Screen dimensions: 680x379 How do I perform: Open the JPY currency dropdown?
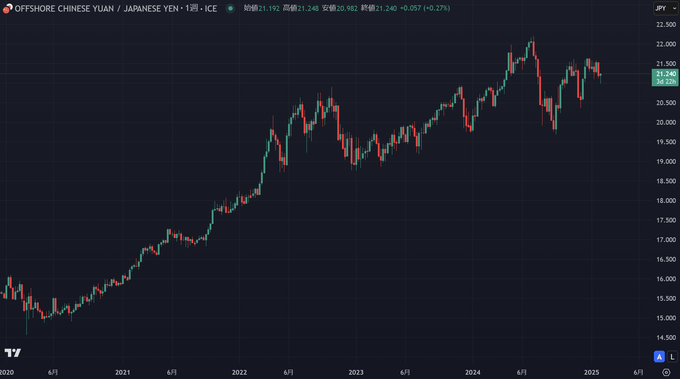tap(666, 8)
